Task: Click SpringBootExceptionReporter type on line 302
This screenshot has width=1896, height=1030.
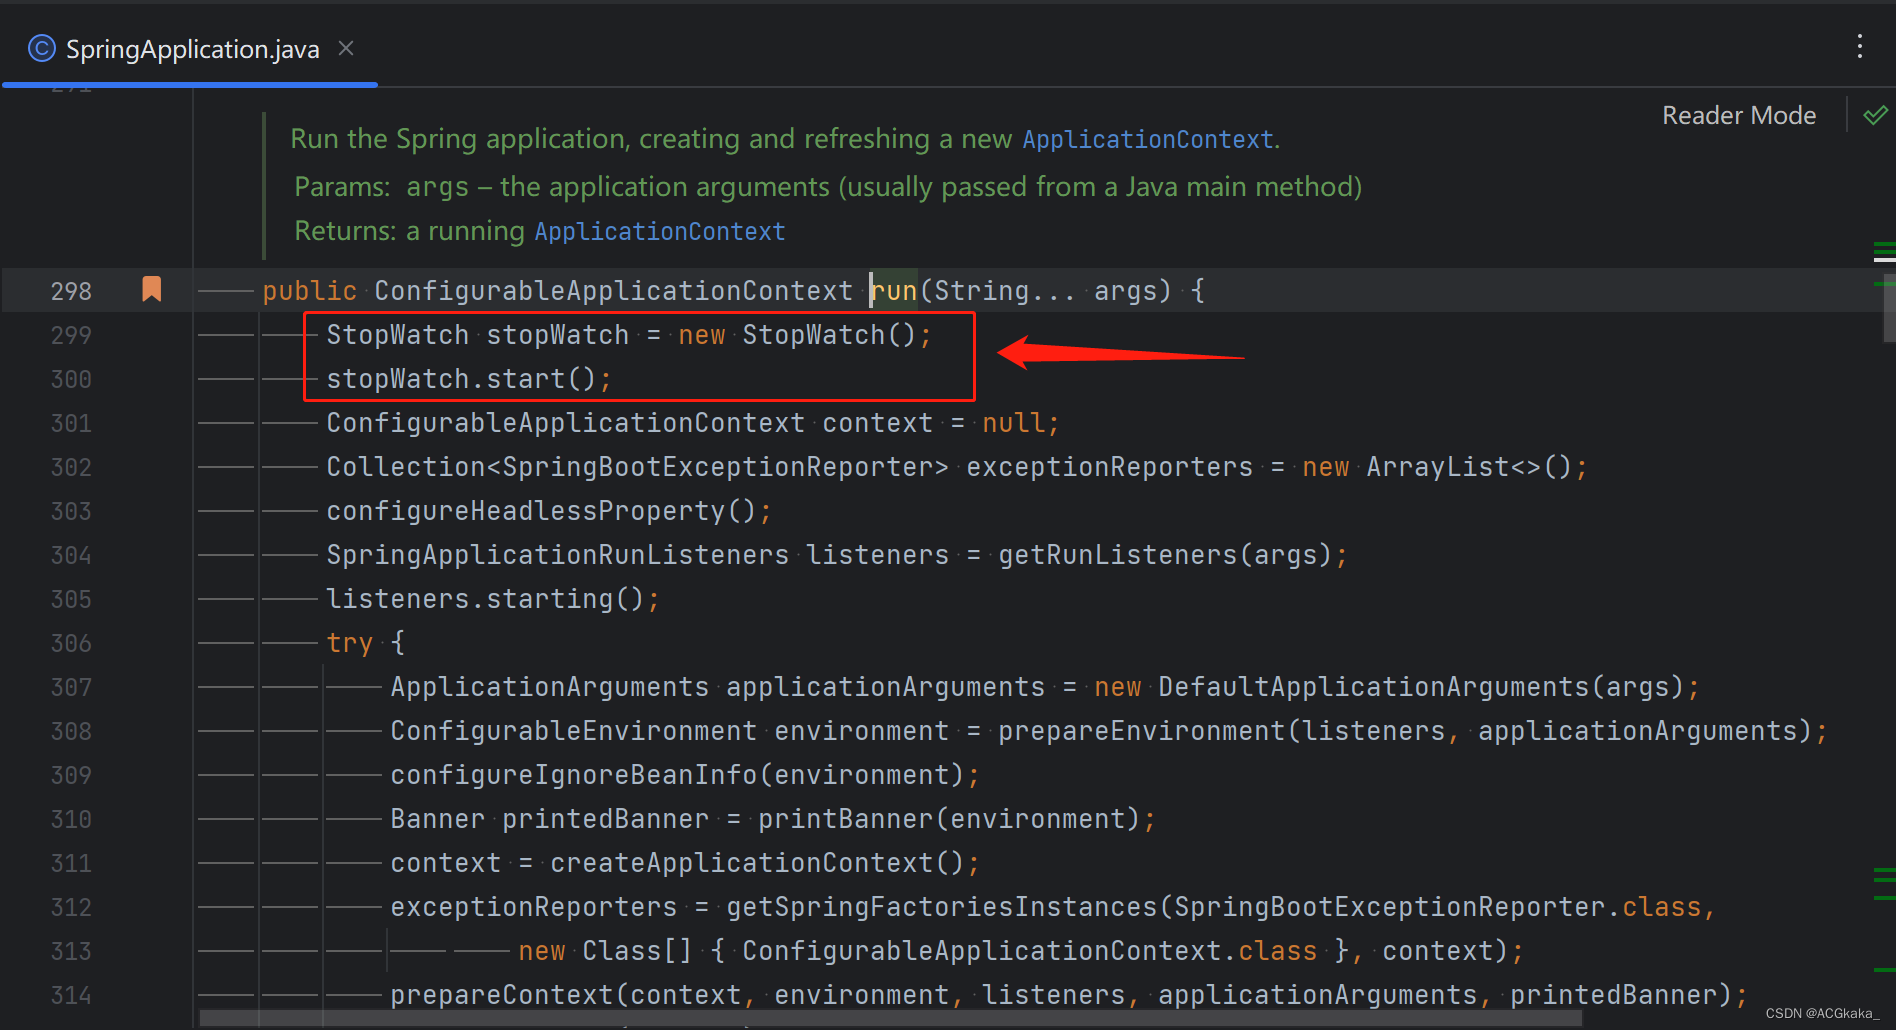Action: (717, 467)
